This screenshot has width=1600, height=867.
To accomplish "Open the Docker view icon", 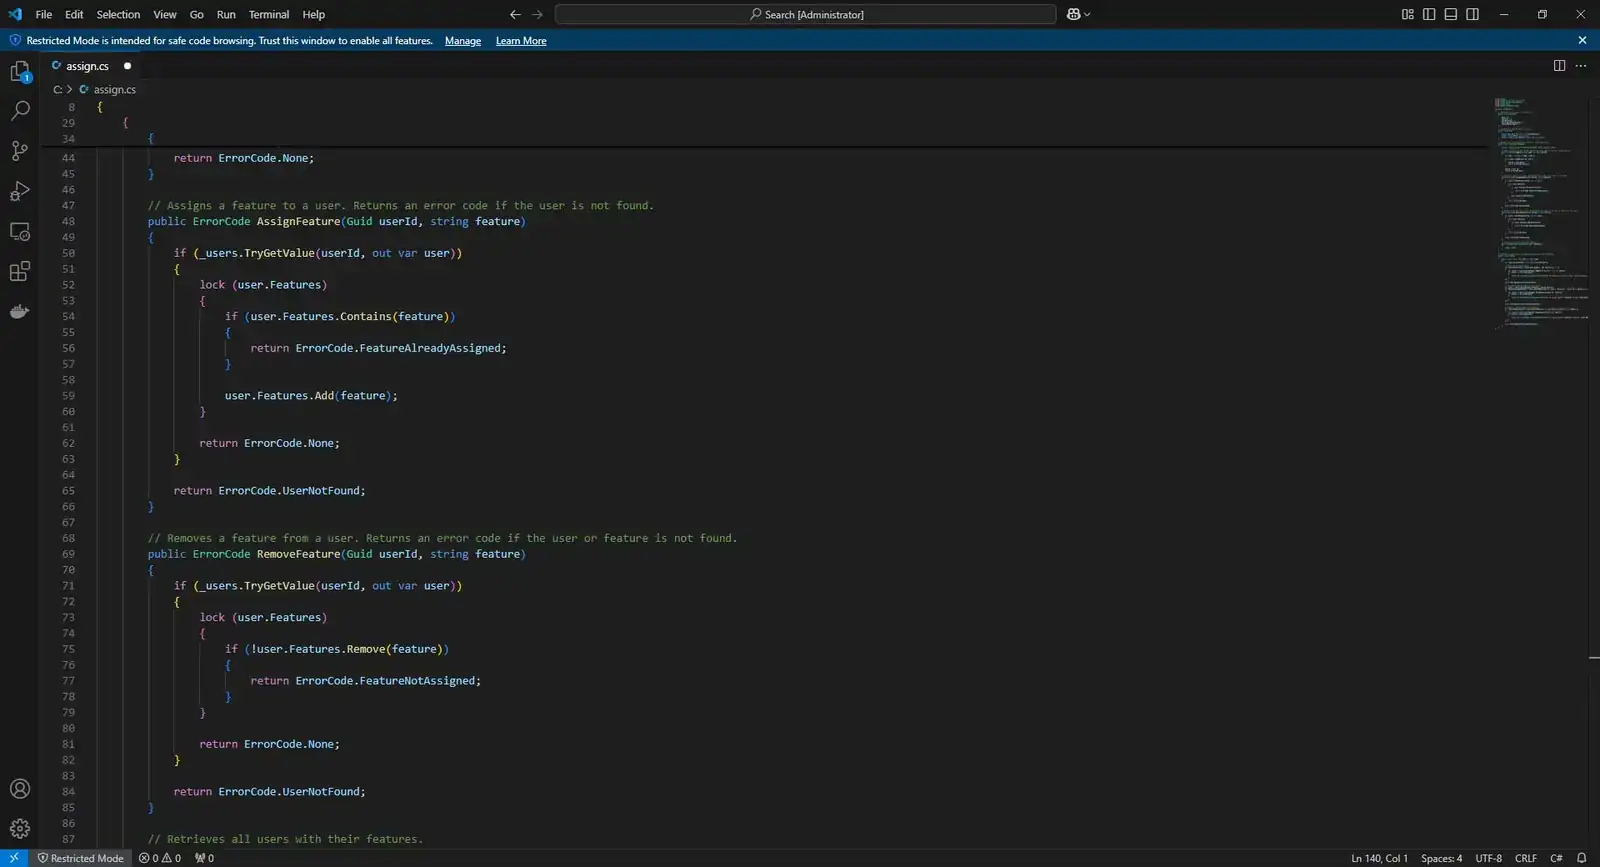I will pyautogui.click(x=20, y=311).
